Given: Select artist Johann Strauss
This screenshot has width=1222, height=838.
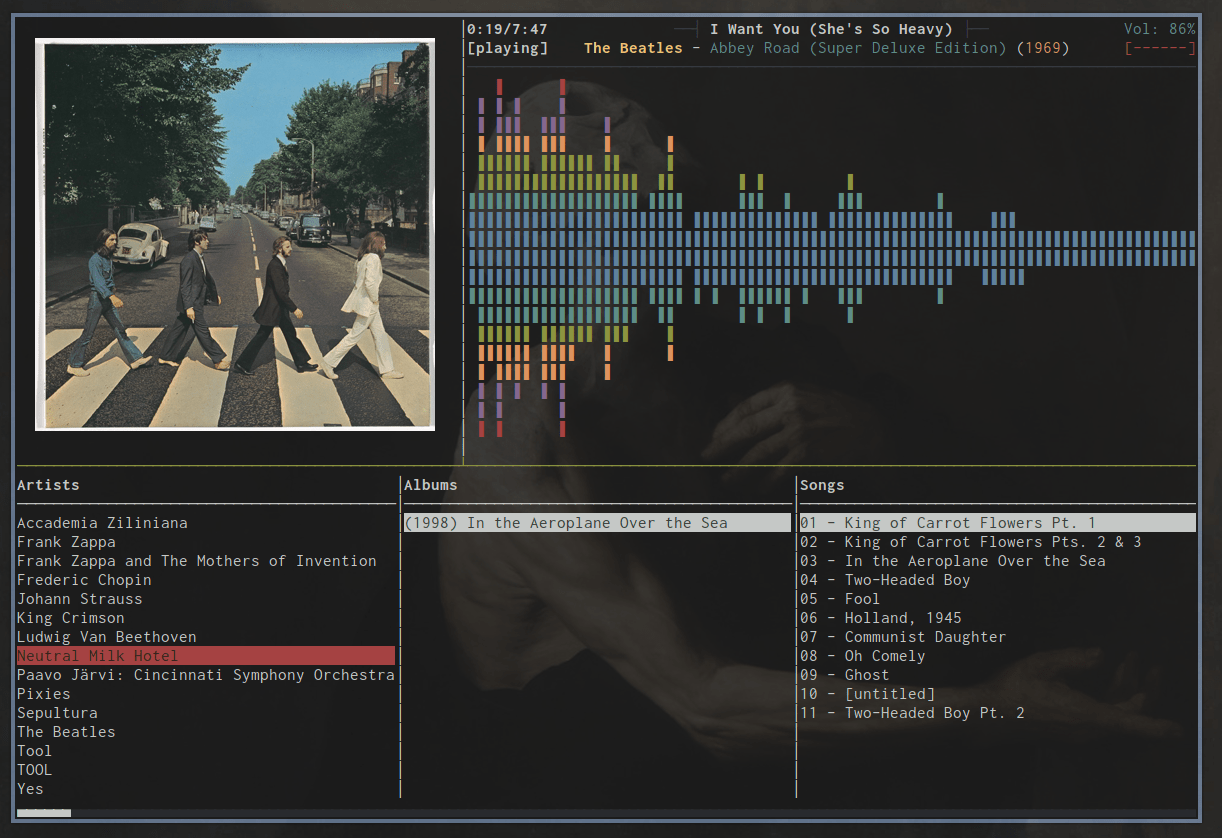Looking at the screenshot, I should point(80,599).
